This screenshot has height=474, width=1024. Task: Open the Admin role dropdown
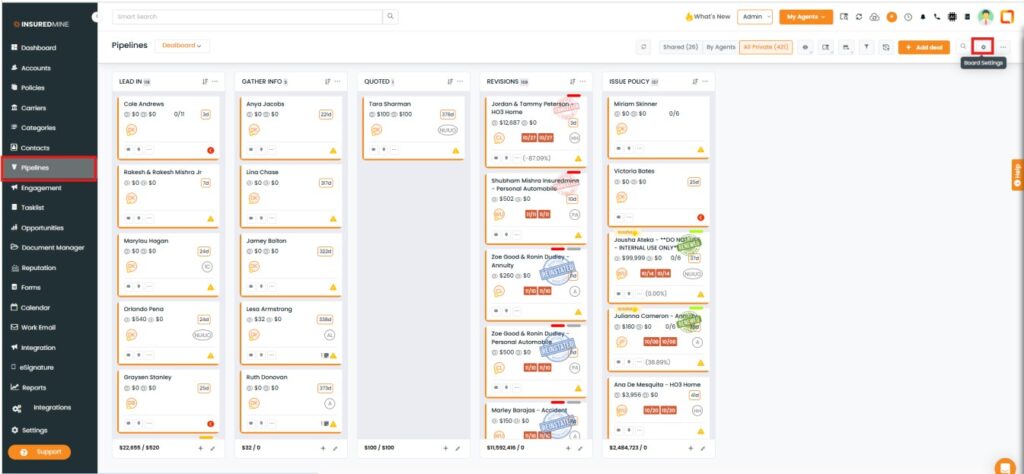(x=755, y=17)
